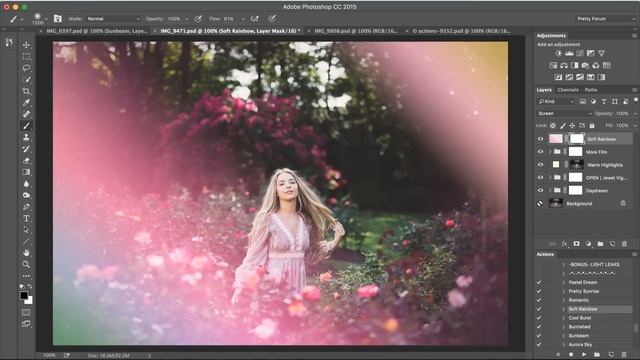Expand the Pretty Sunrise action
This screenshot has height=360, width=640.
pos(564,291)
